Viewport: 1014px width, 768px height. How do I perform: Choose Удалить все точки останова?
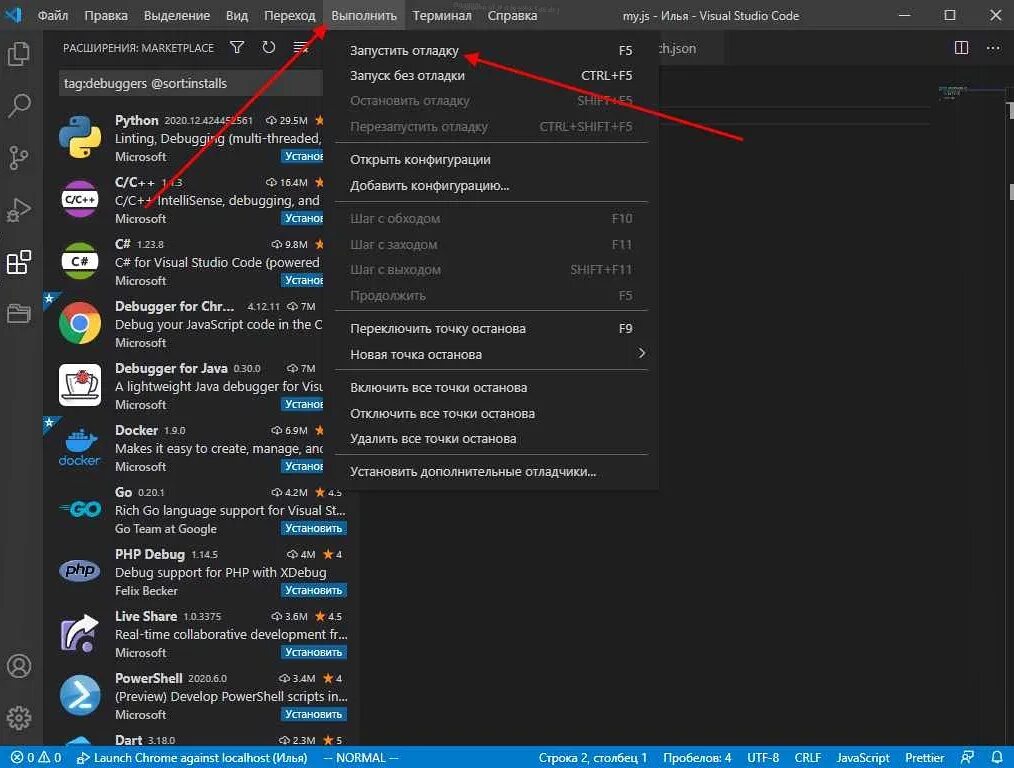(x=491, y=438)
